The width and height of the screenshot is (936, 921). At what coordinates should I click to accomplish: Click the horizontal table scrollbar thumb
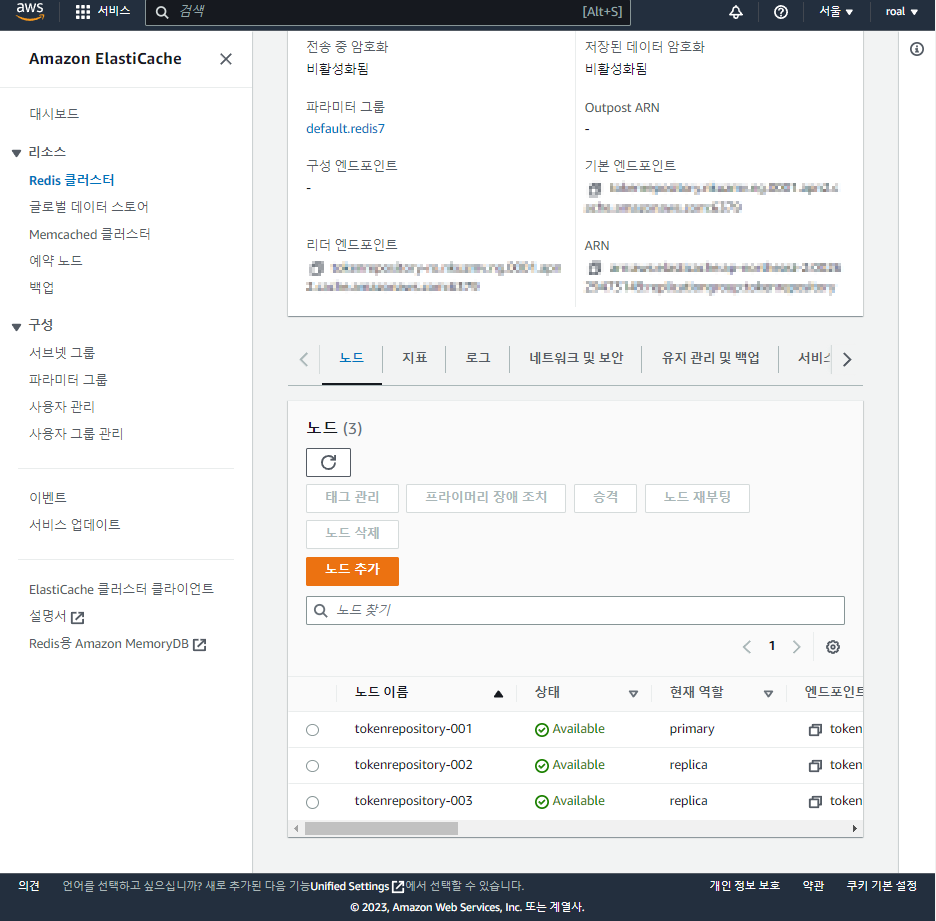[x=381, y=828]
